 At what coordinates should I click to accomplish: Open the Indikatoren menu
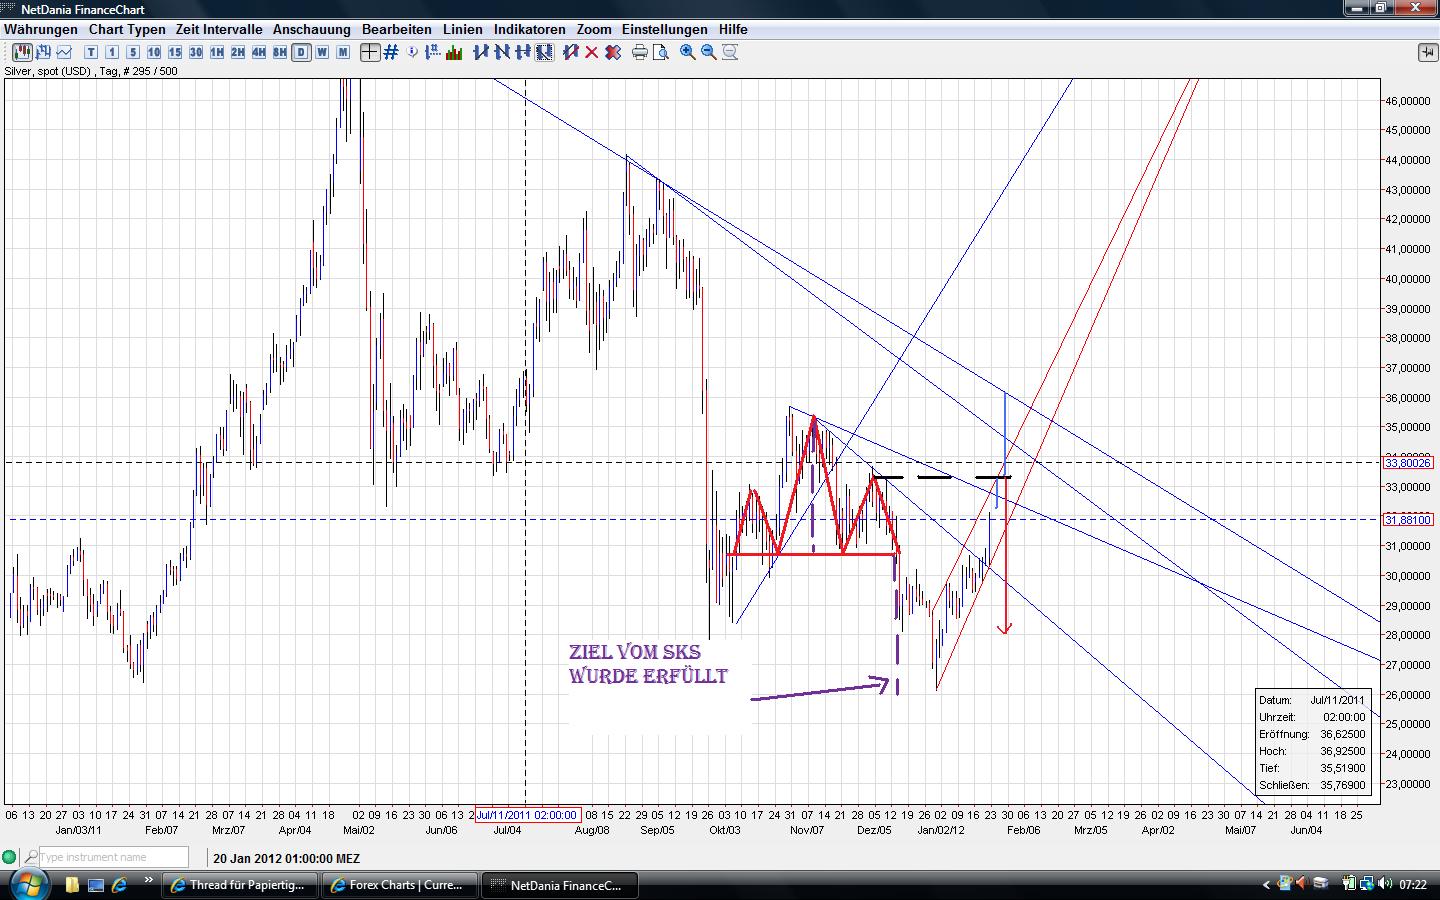click(x=530, y=29)
